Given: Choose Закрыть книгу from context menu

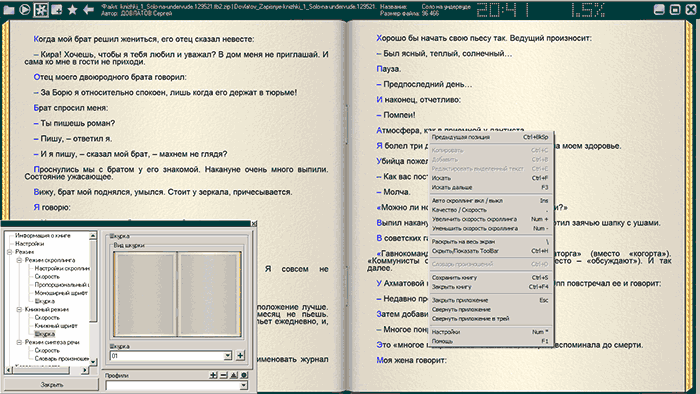Looking at the screenshot, I should point(490,287).
